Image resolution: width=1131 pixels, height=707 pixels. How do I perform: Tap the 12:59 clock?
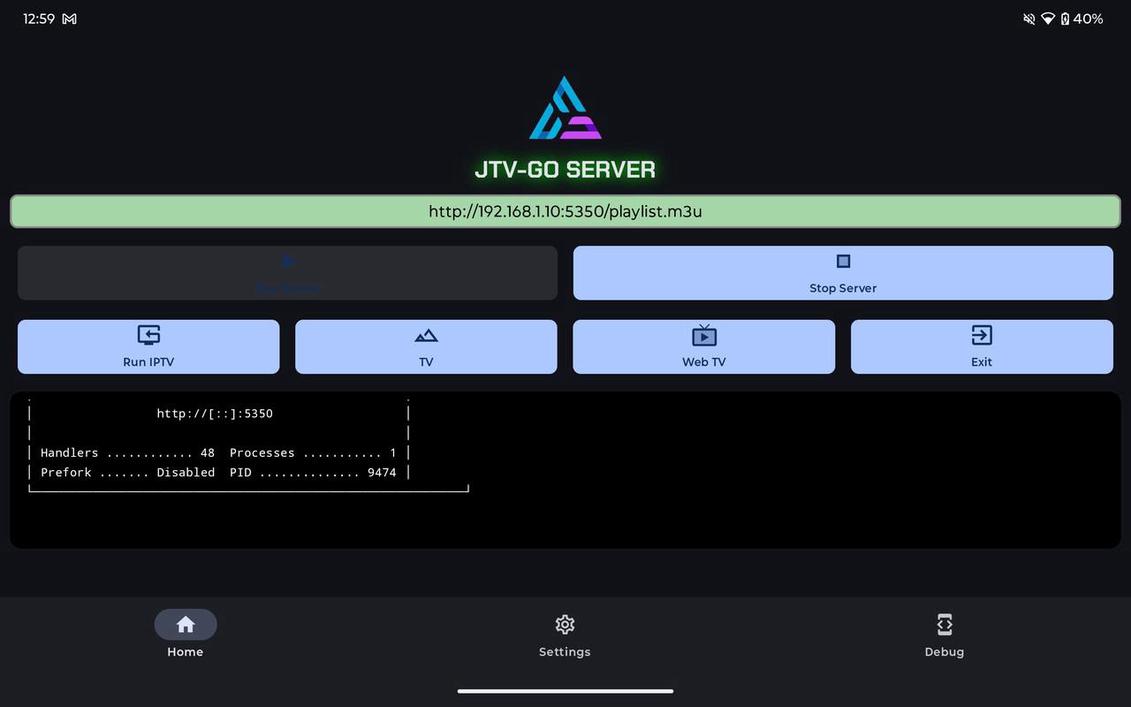click(x=39, y=19)
